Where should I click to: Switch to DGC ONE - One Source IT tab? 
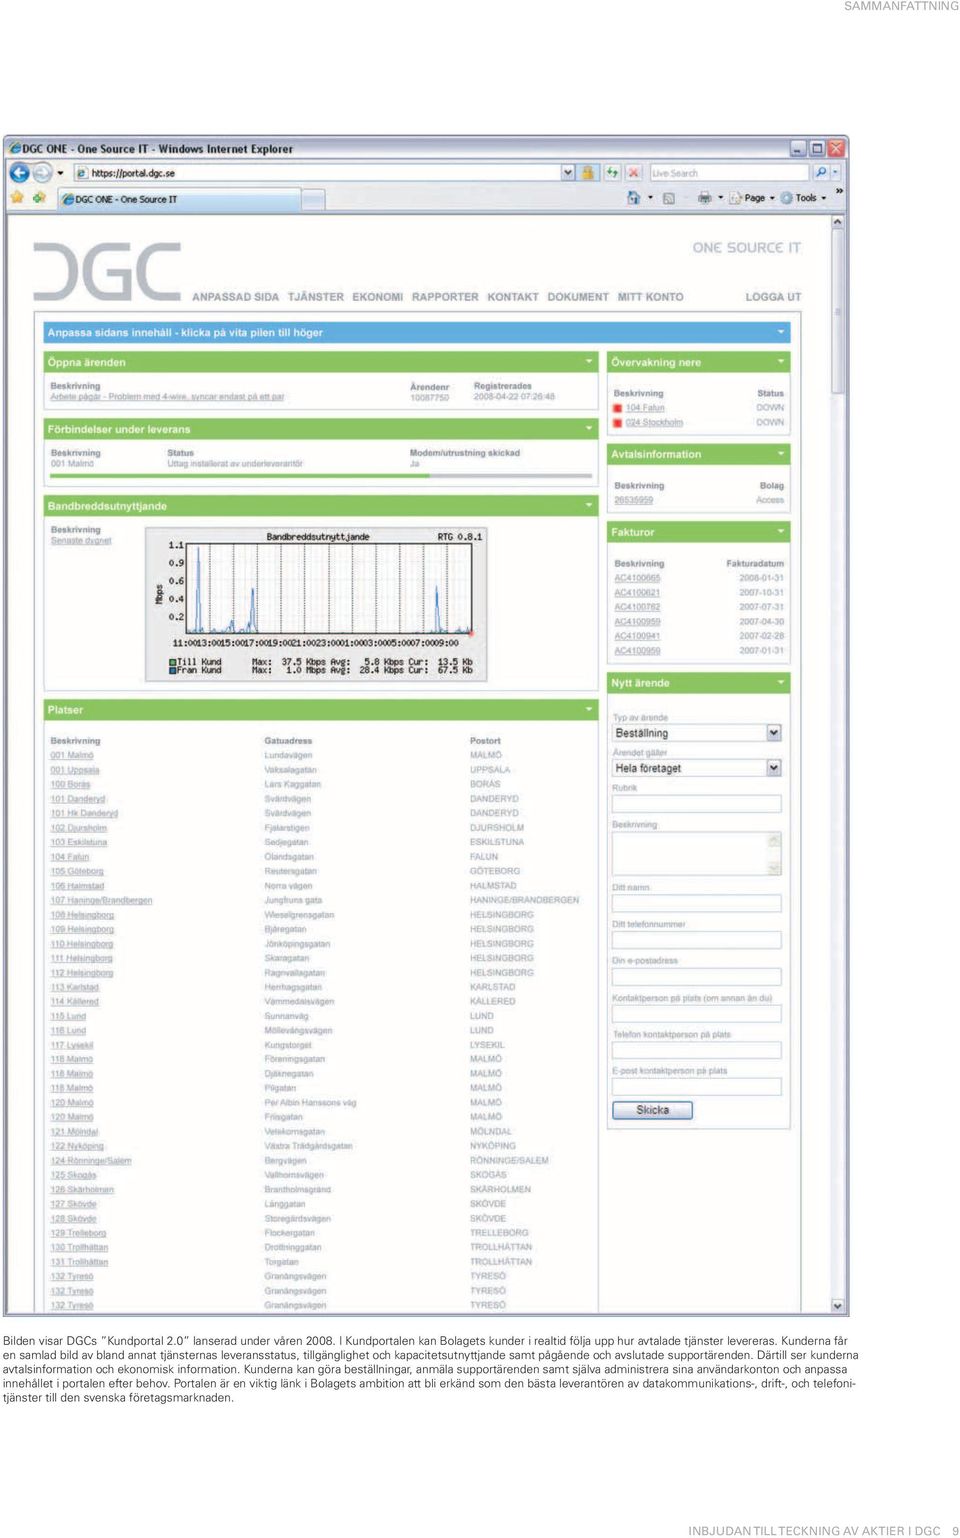pos(180,199)
